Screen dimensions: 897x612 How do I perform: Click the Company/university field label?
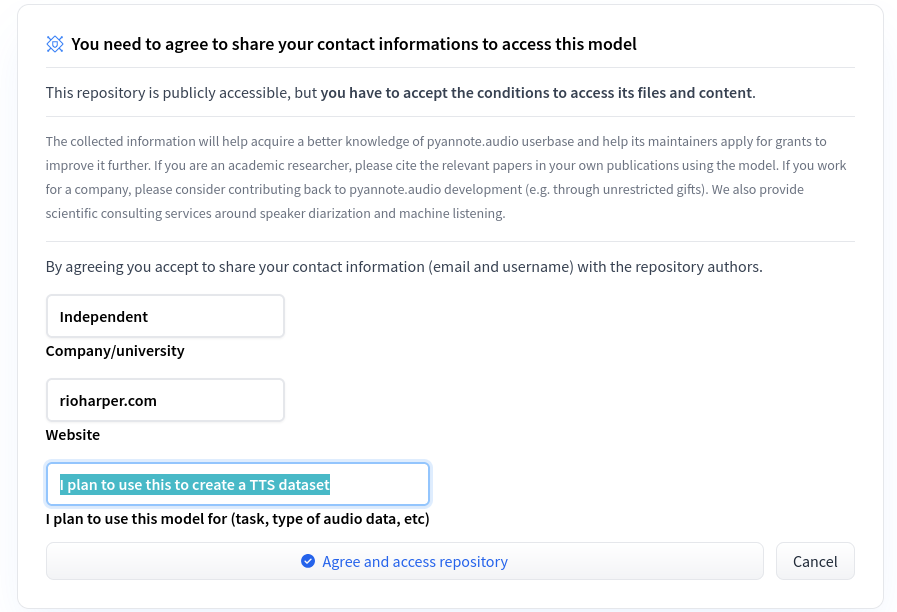114,351
